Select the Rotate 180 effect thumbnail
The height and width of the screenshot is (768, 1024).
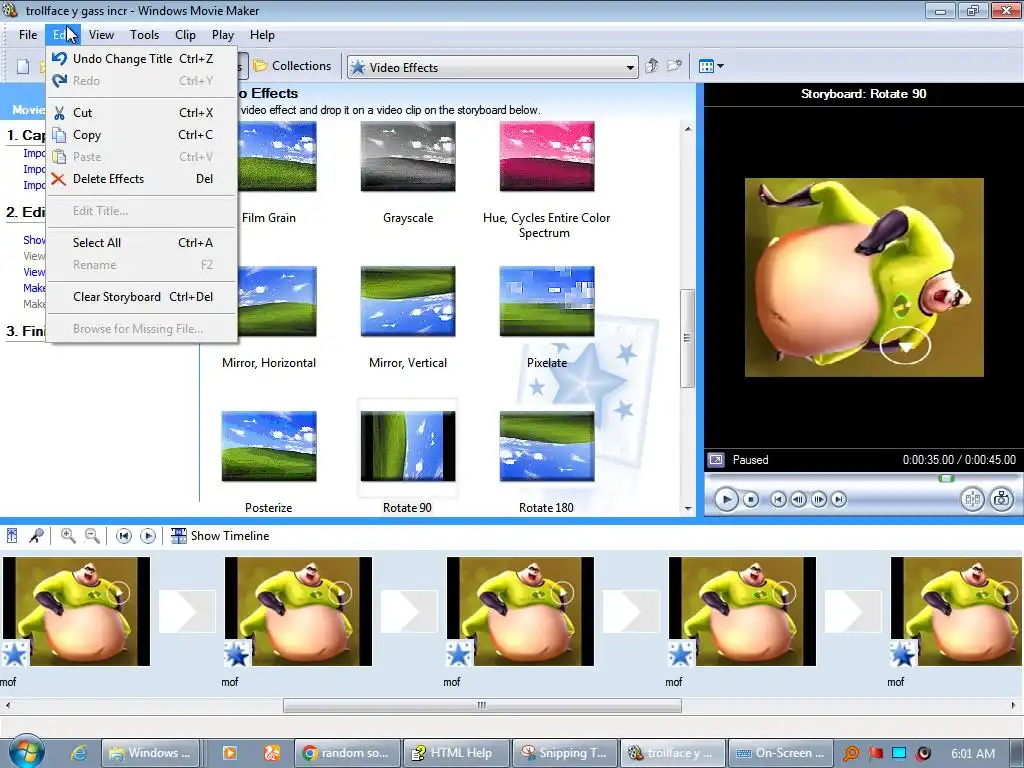click(x=547, y=447)
